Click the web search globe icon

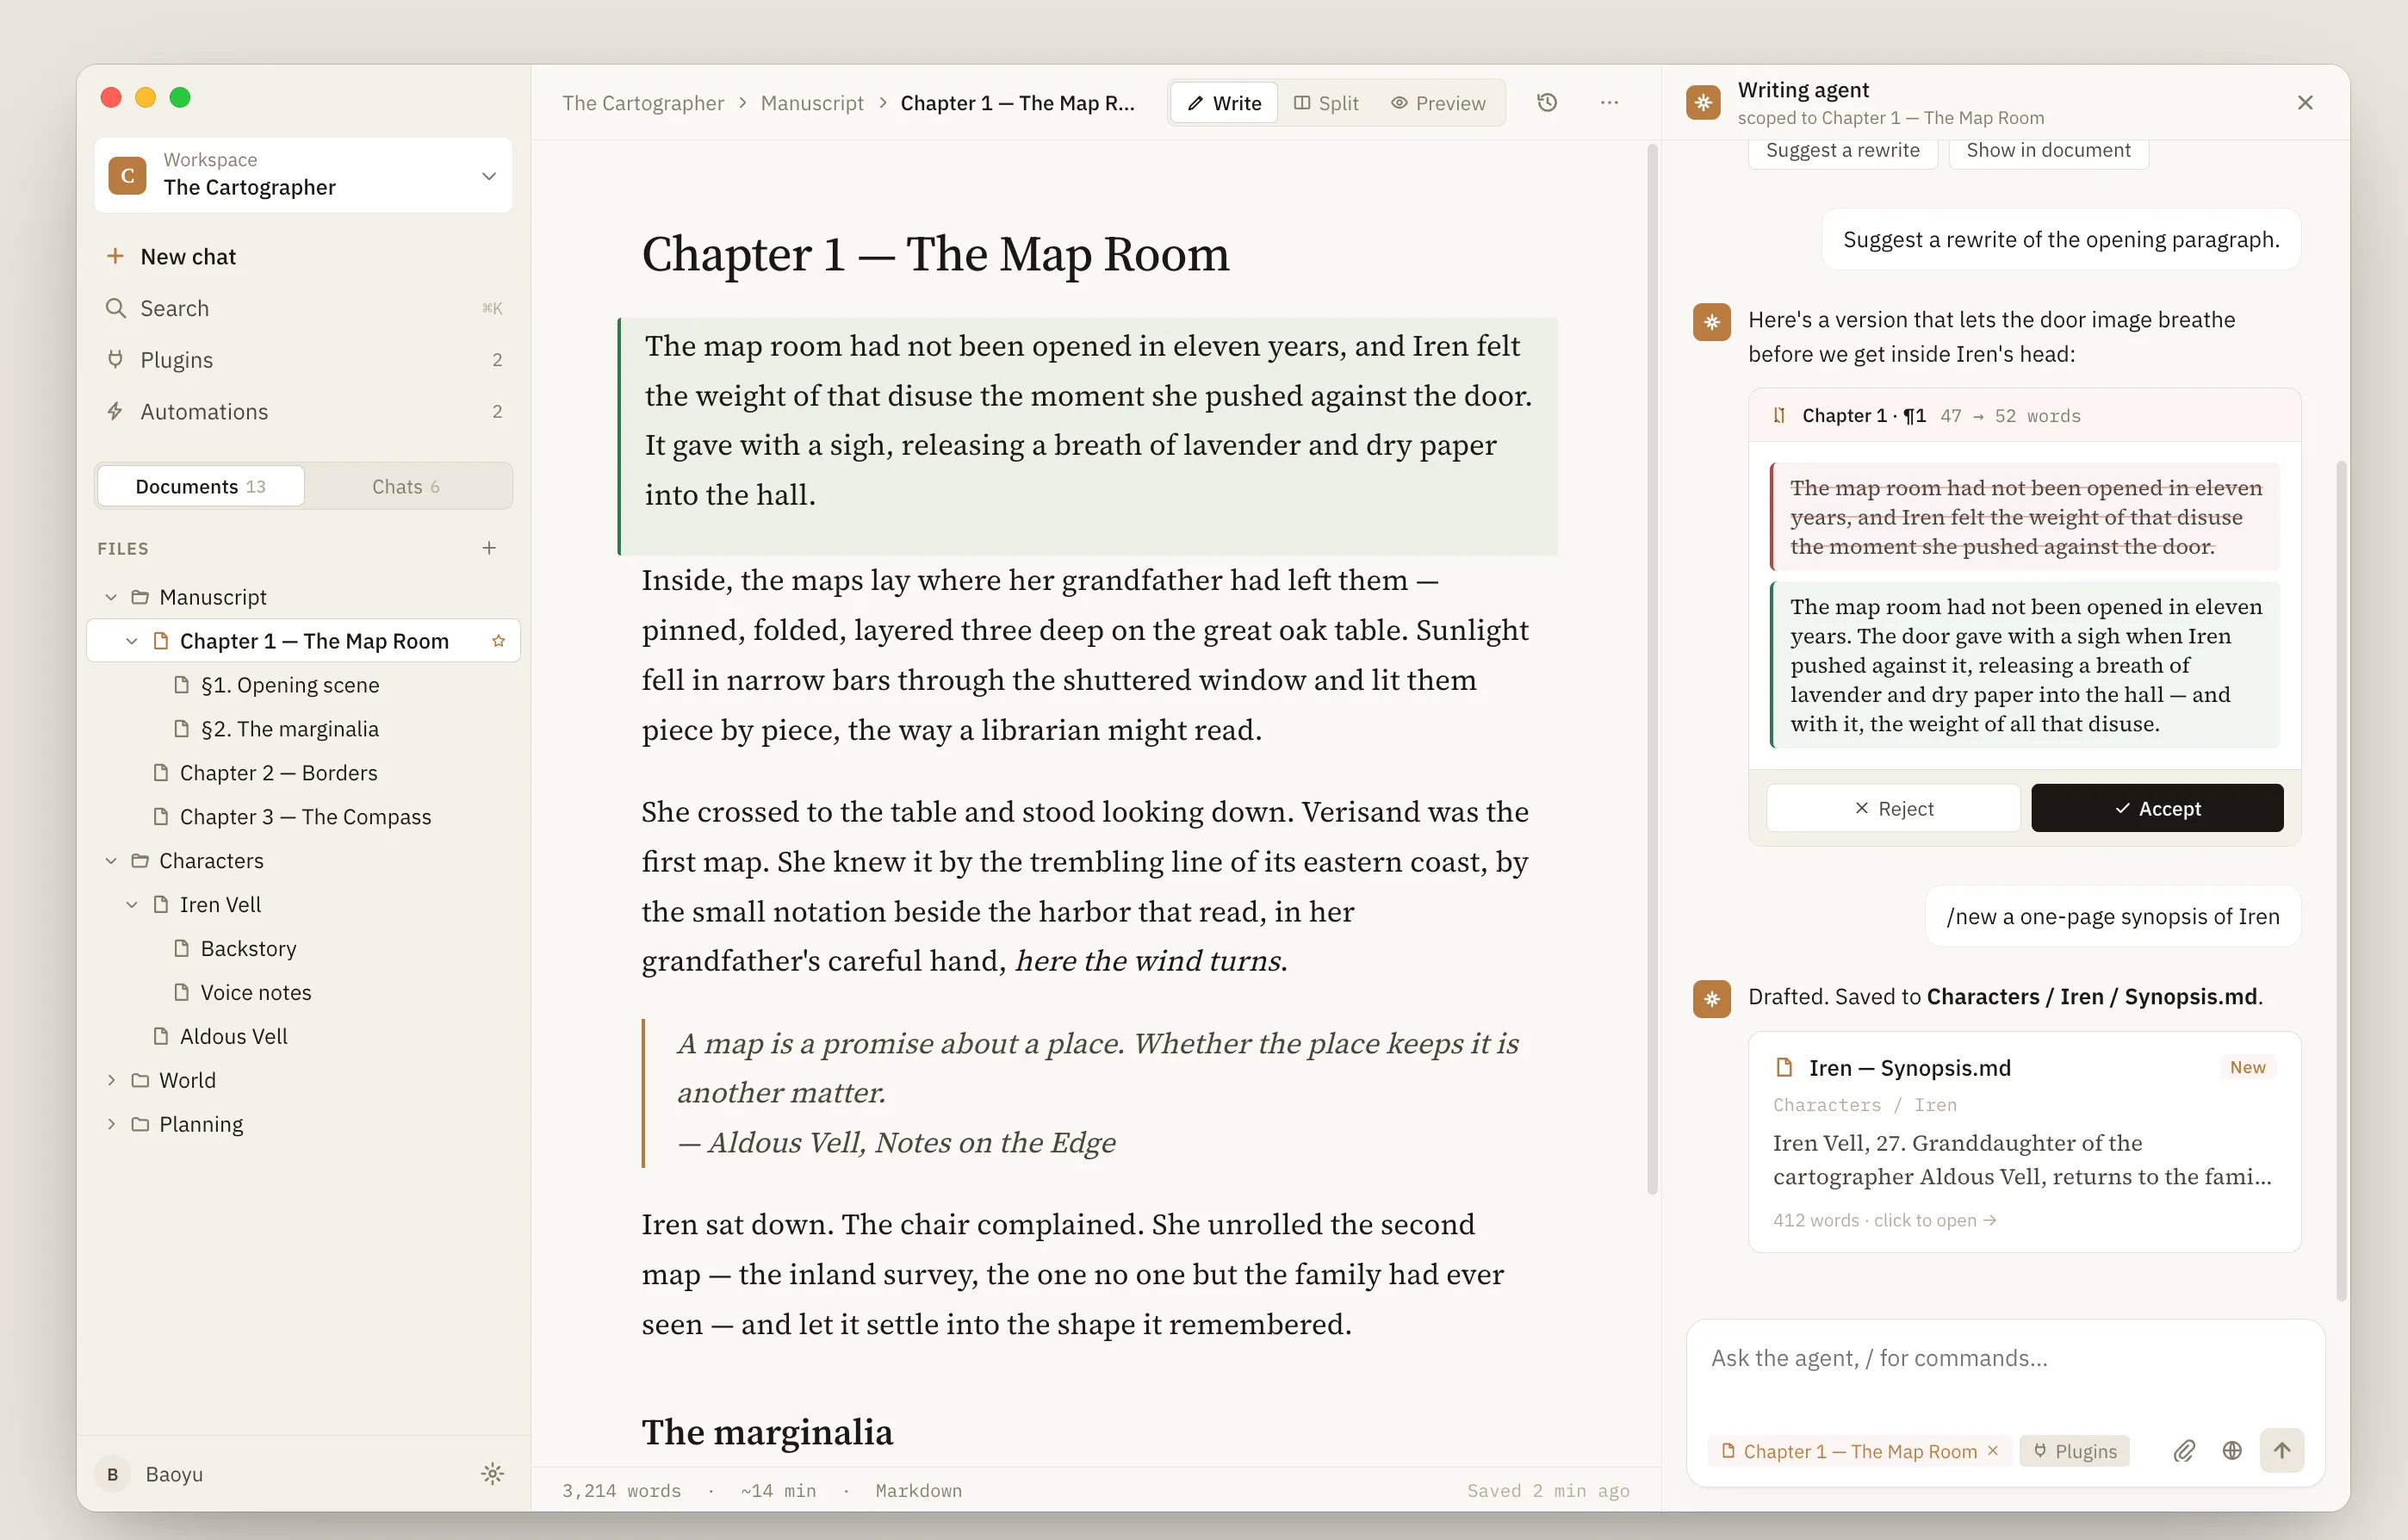(x=2232, y=1450)
